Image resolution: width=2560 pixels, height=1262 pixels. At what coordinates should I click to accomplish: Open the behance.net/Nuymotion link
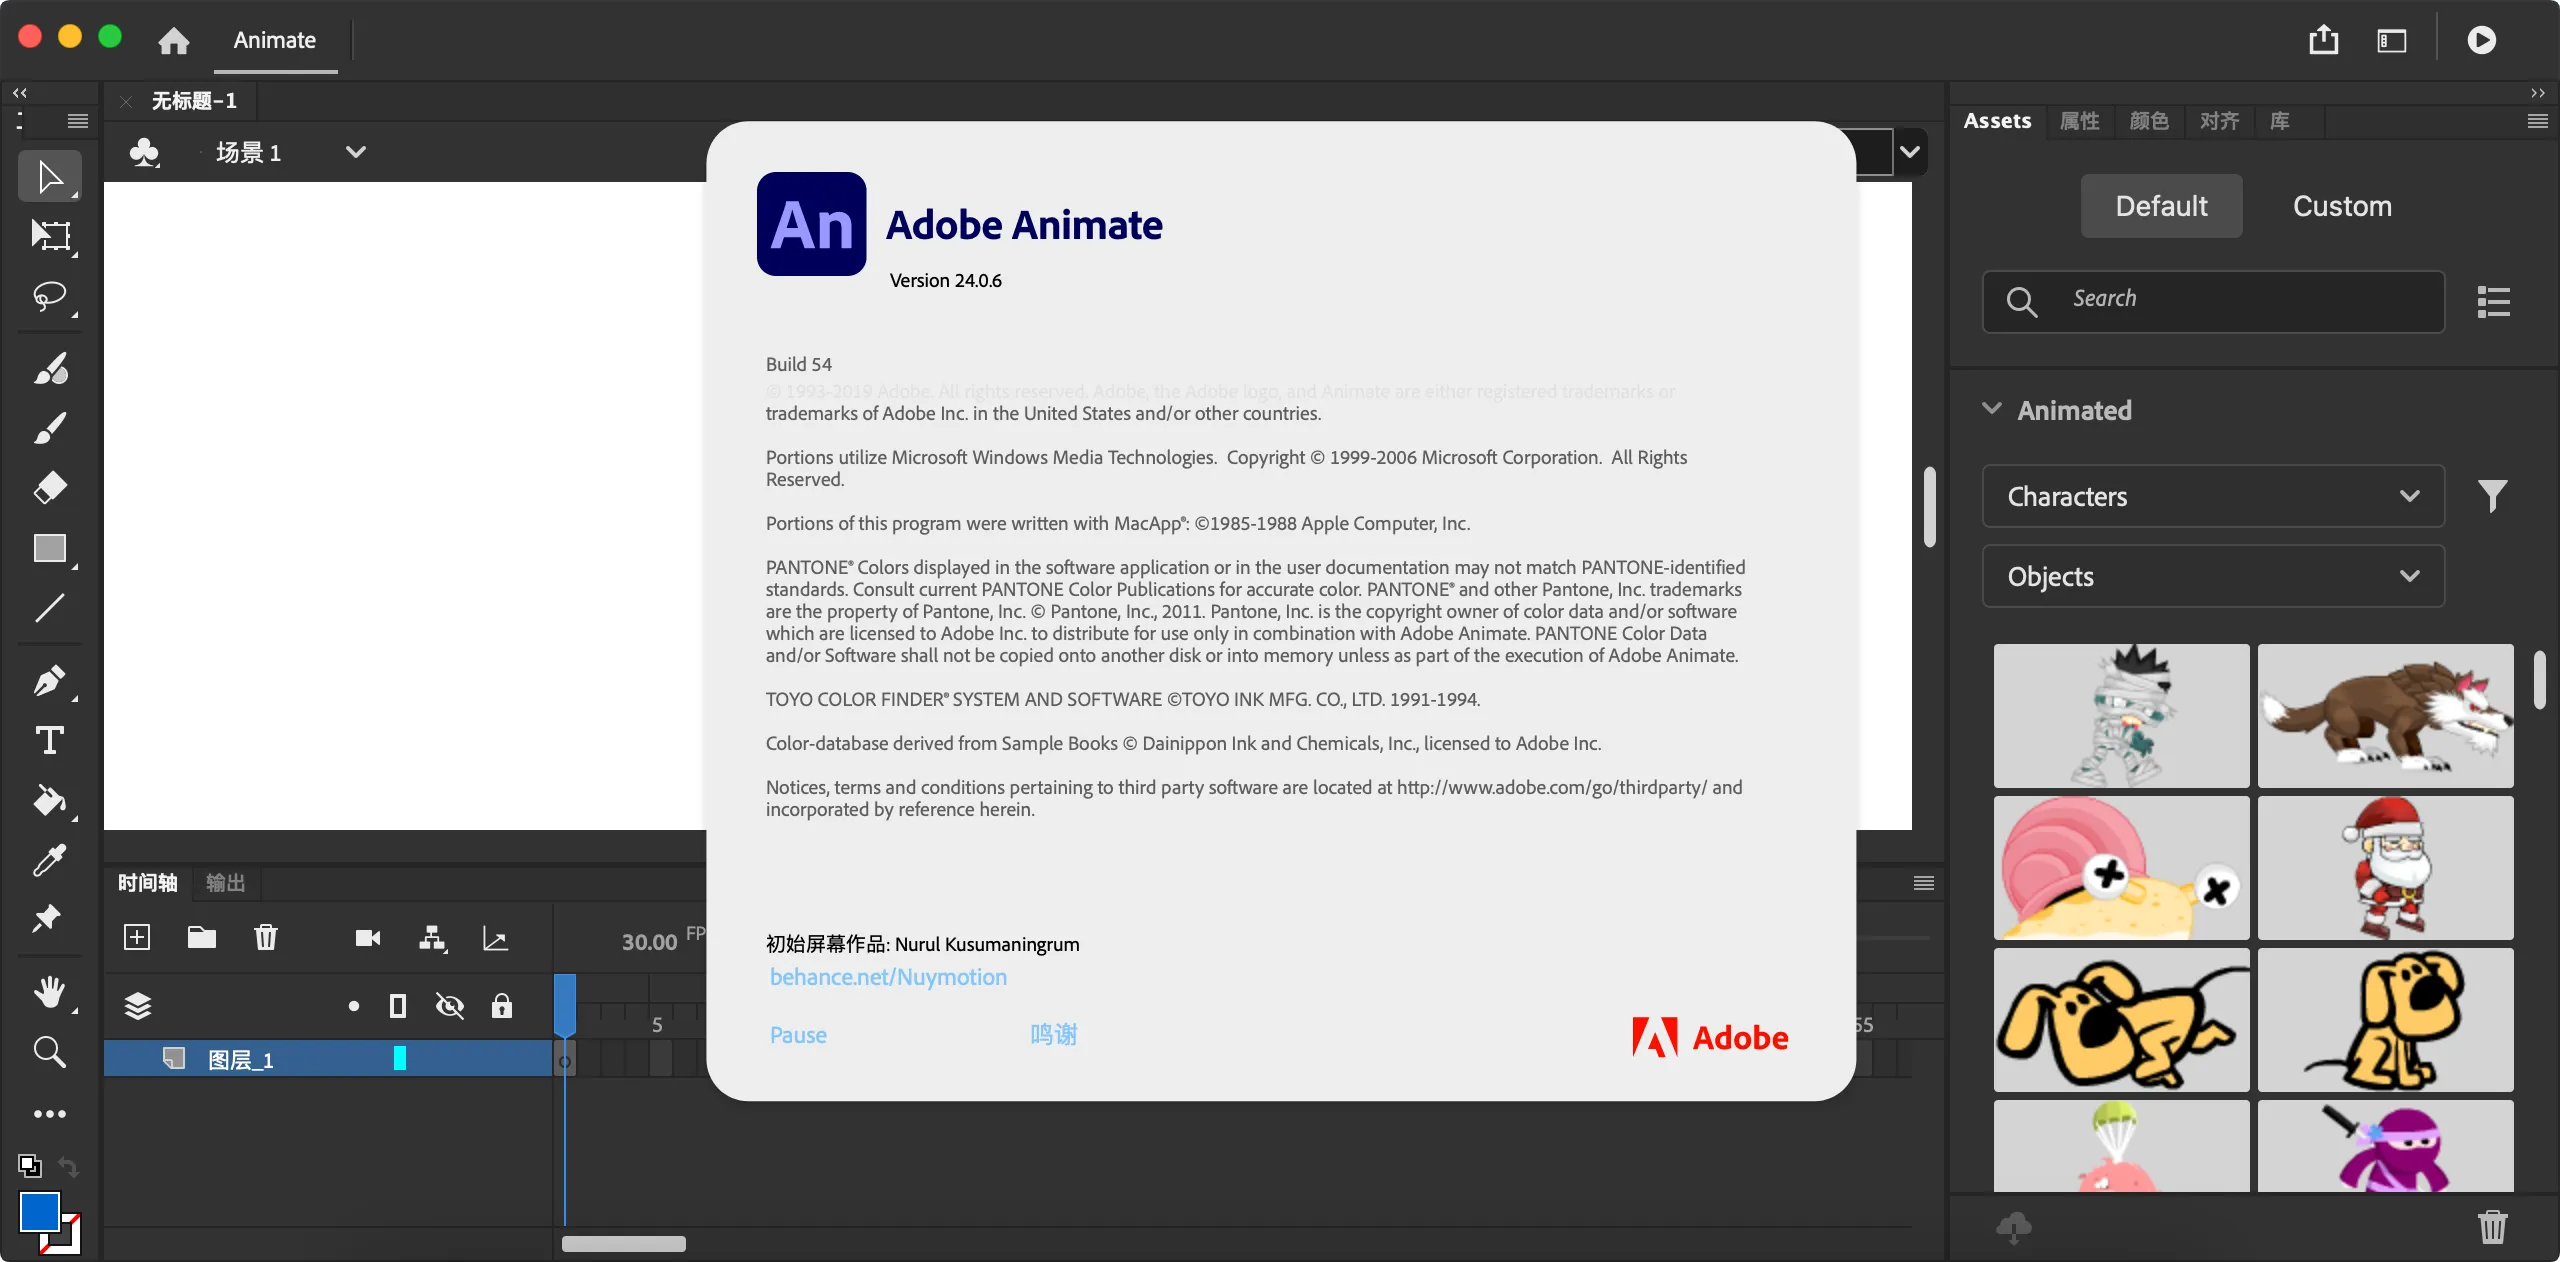tap(888, 977)
